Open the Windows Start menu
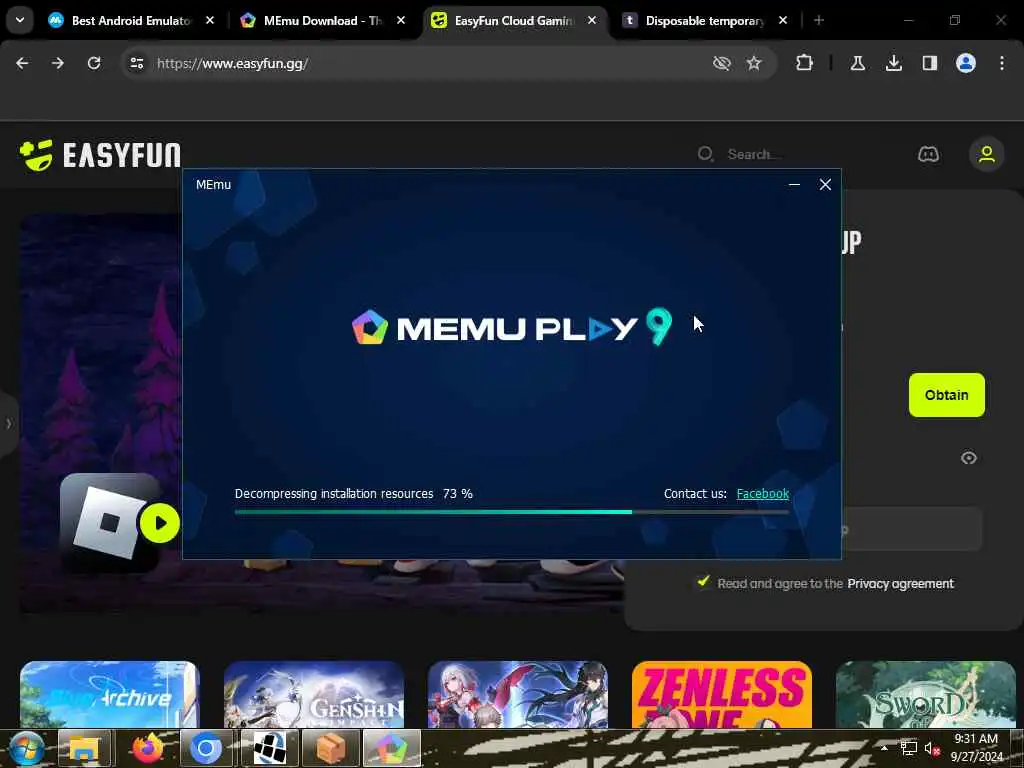Image resolution: width=1024 pixels, height=768 pixels. (25, 748)
